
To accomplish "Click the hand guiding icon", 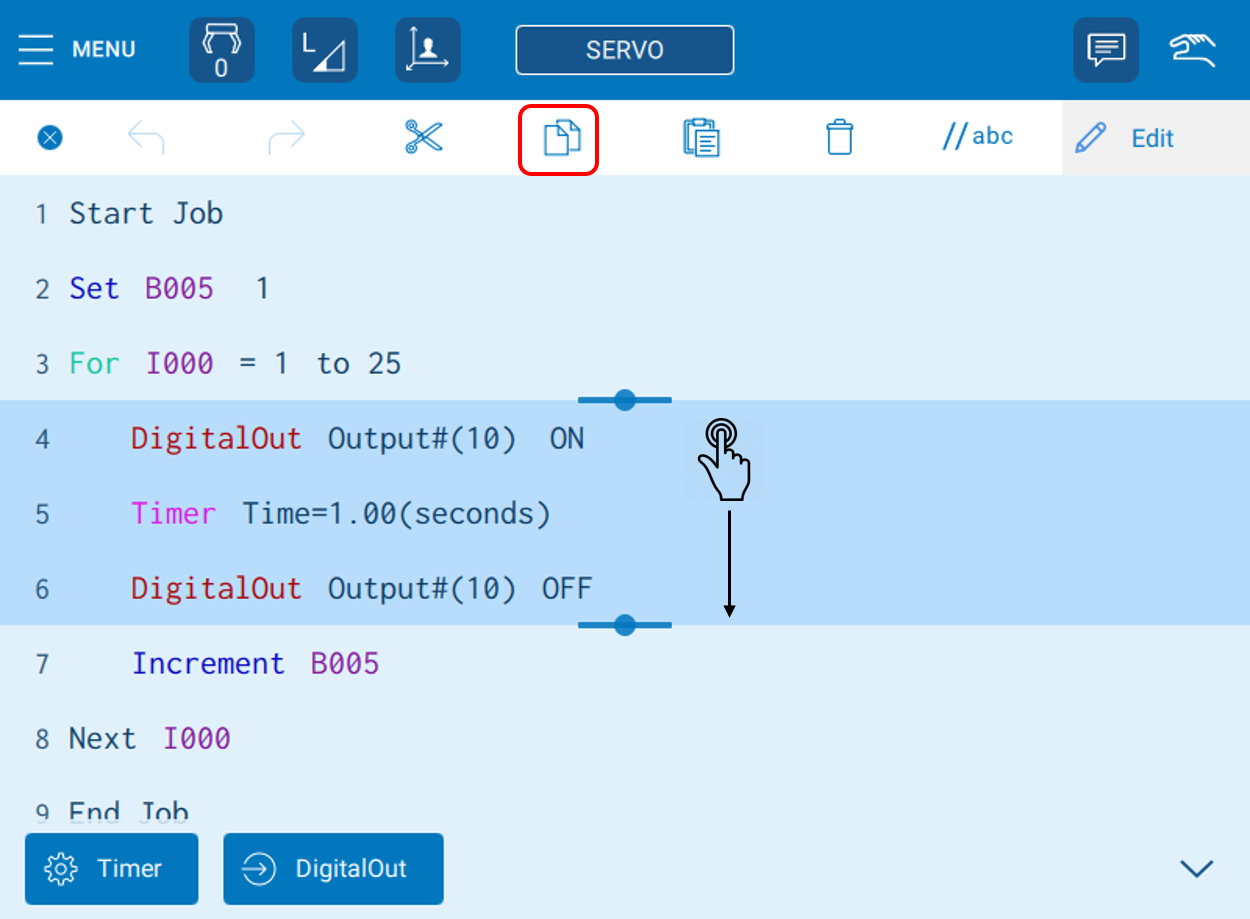I will (1193, 50).
